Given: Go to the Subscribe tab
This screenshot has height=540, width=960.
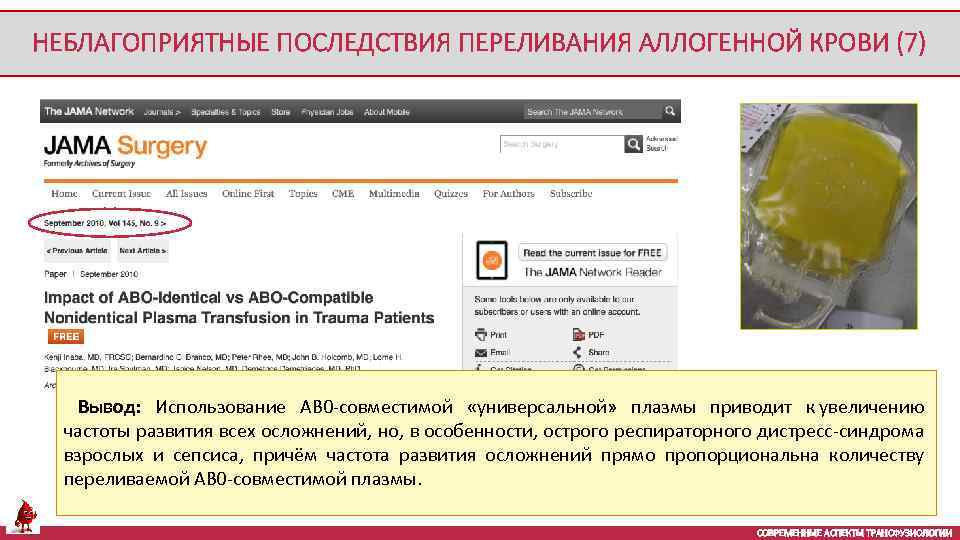Looking at the screenshot, I should [x=571, y=193].
